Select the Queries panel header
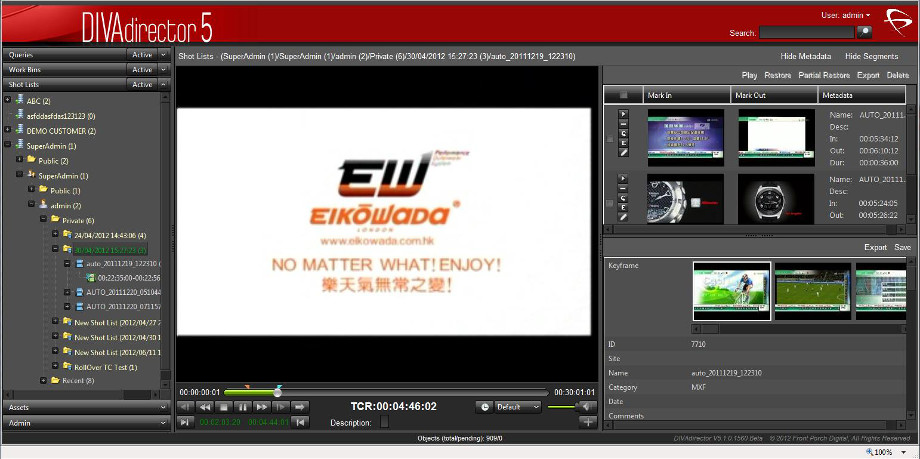920x459 pixels. click(65, 55)
